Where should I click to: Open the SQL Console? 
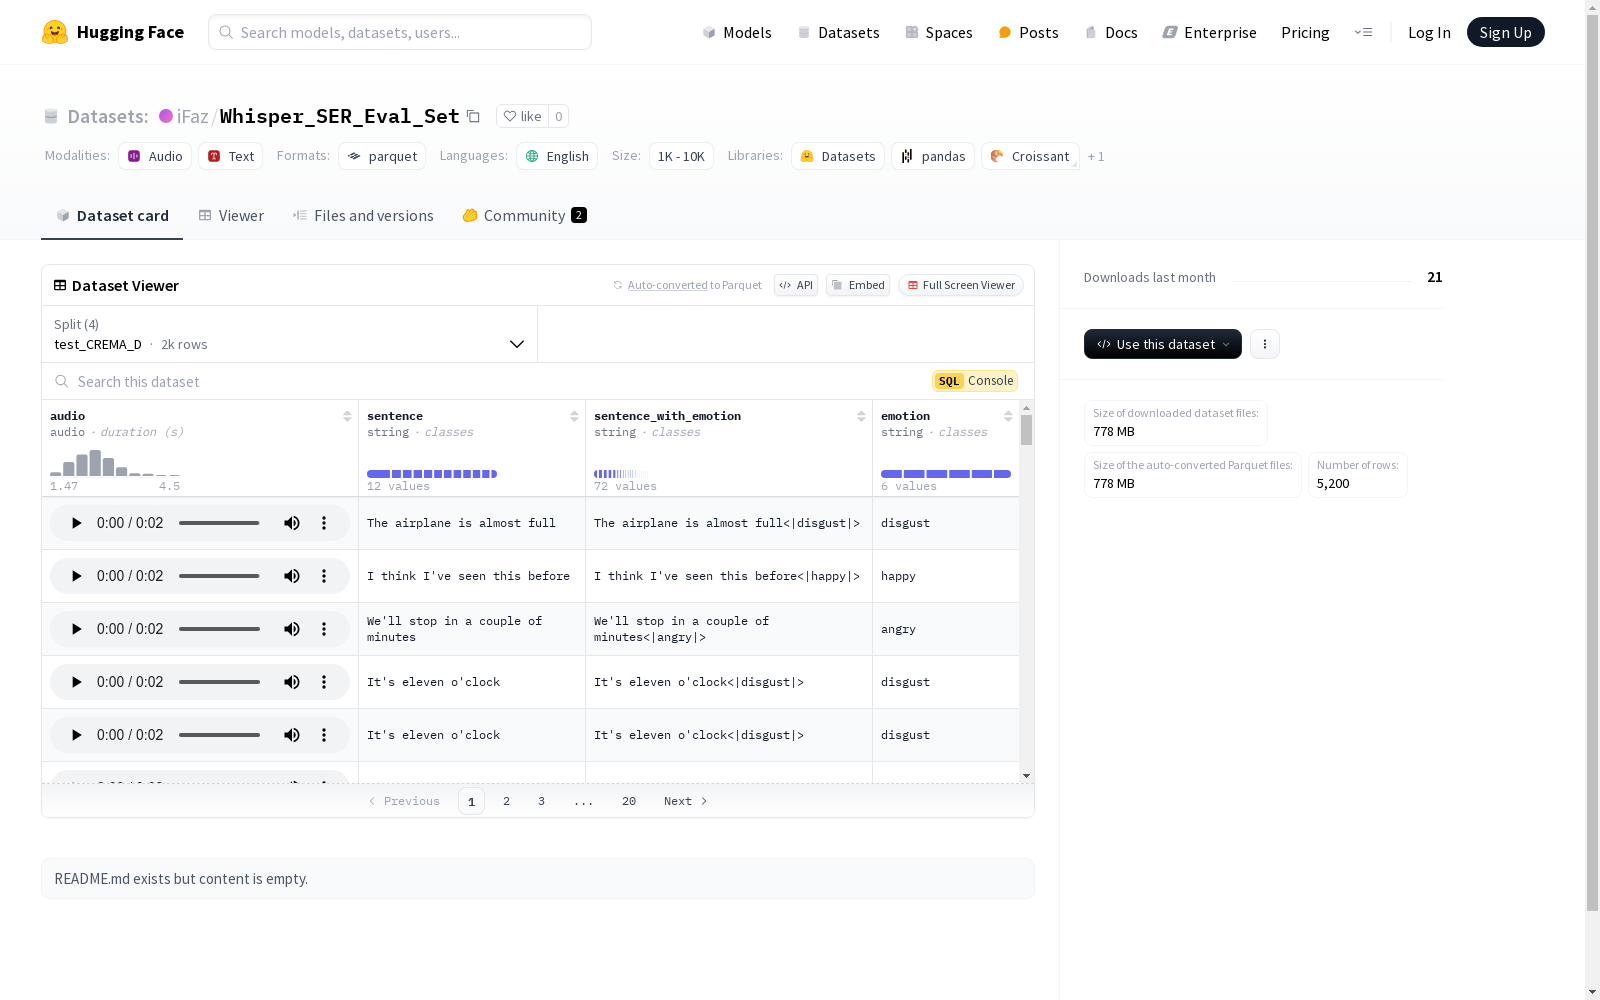(975, 381)
